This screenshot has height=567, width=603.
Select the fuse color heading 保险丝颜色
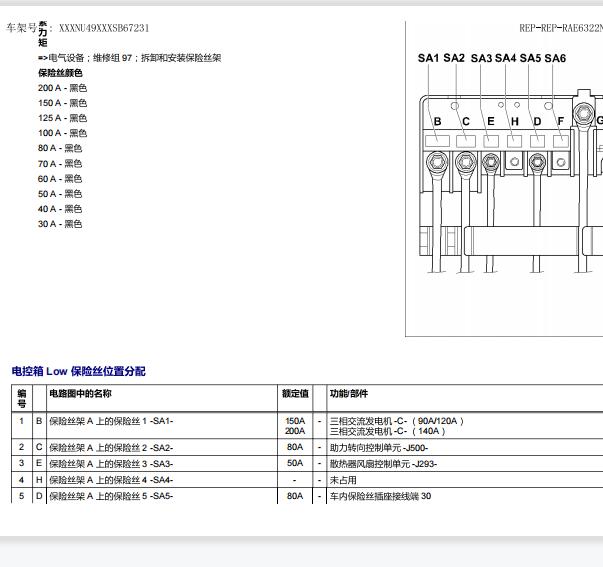60,73
